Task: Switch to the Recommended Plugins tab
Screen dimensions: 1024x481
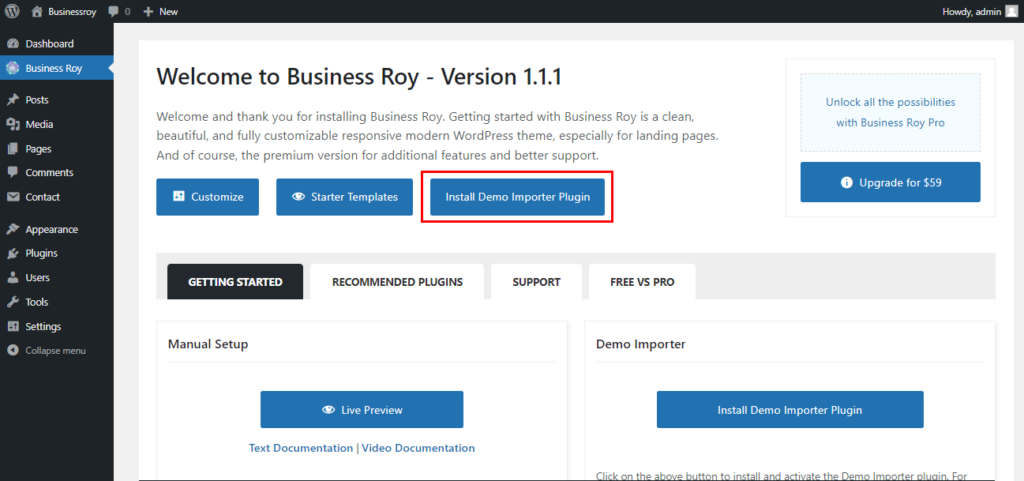Action: [397, 282]
